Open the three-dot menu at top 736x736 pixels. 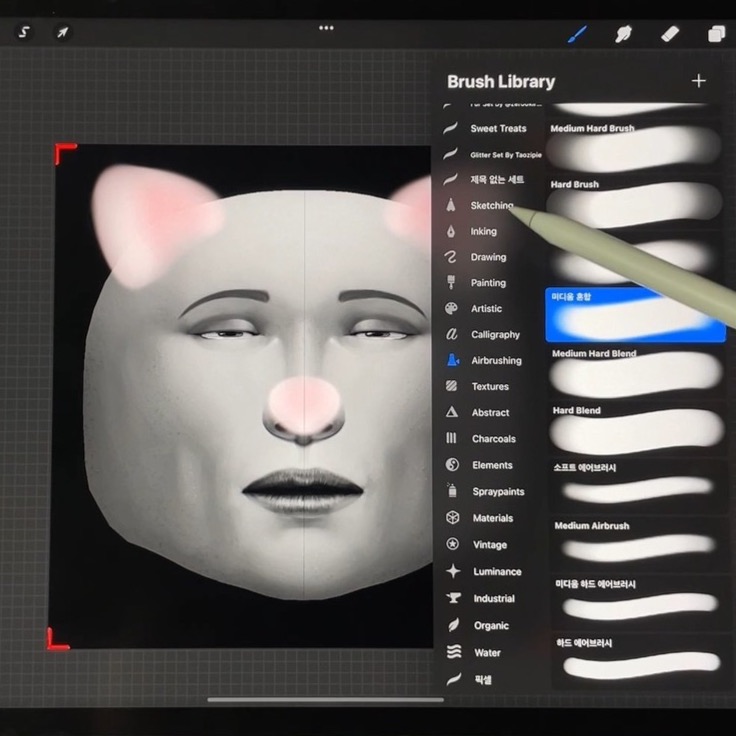(326, 28)
